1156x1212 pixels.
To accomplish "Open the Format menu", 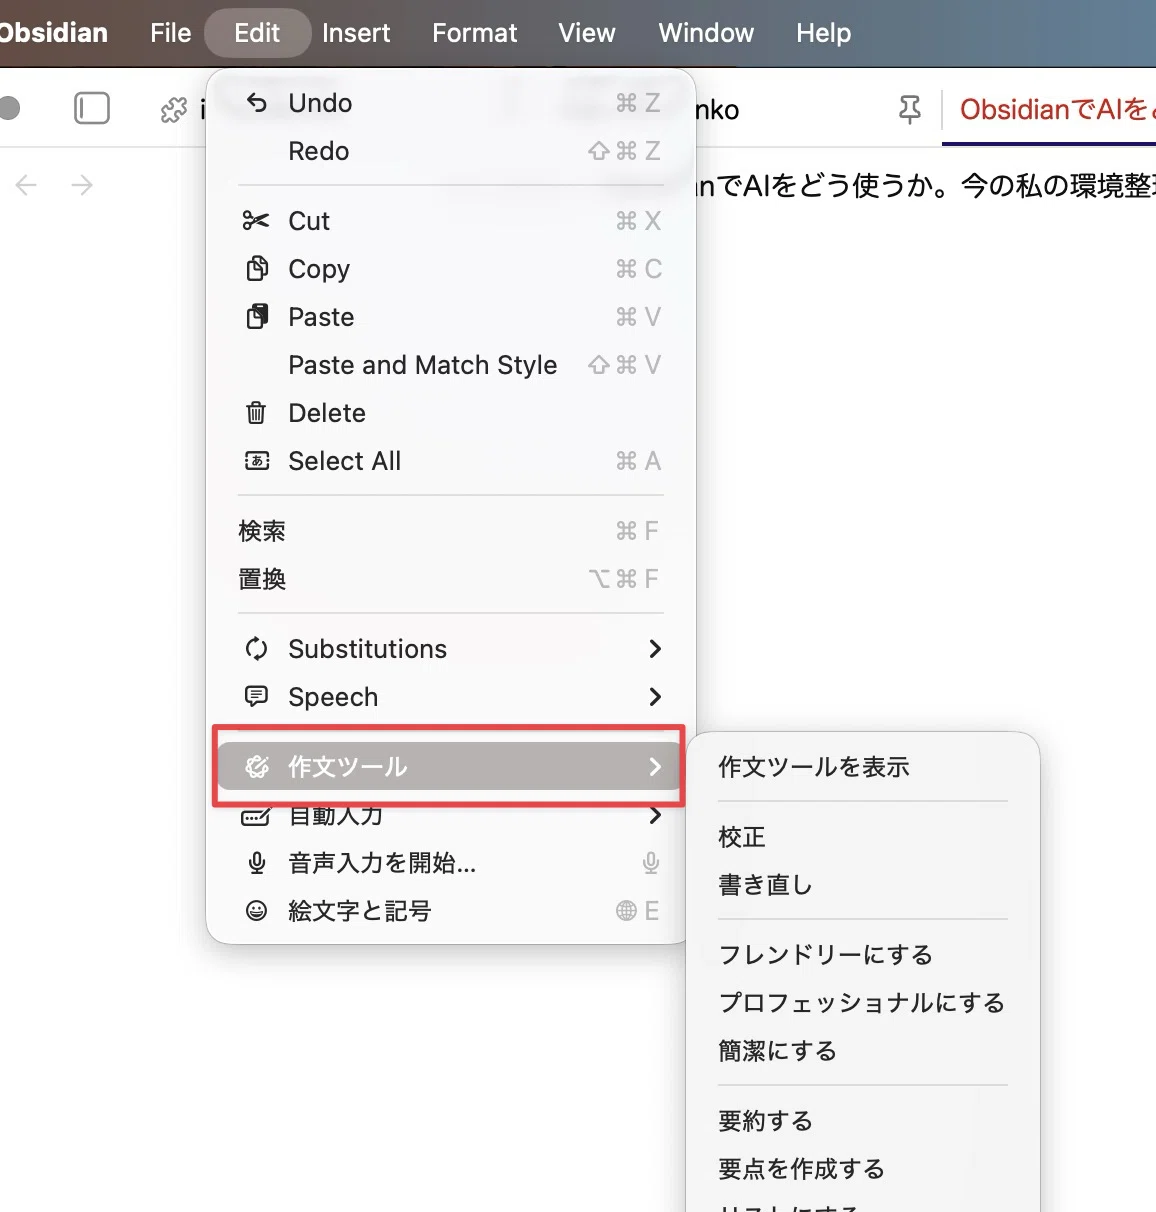I will (x=475, y=33).
